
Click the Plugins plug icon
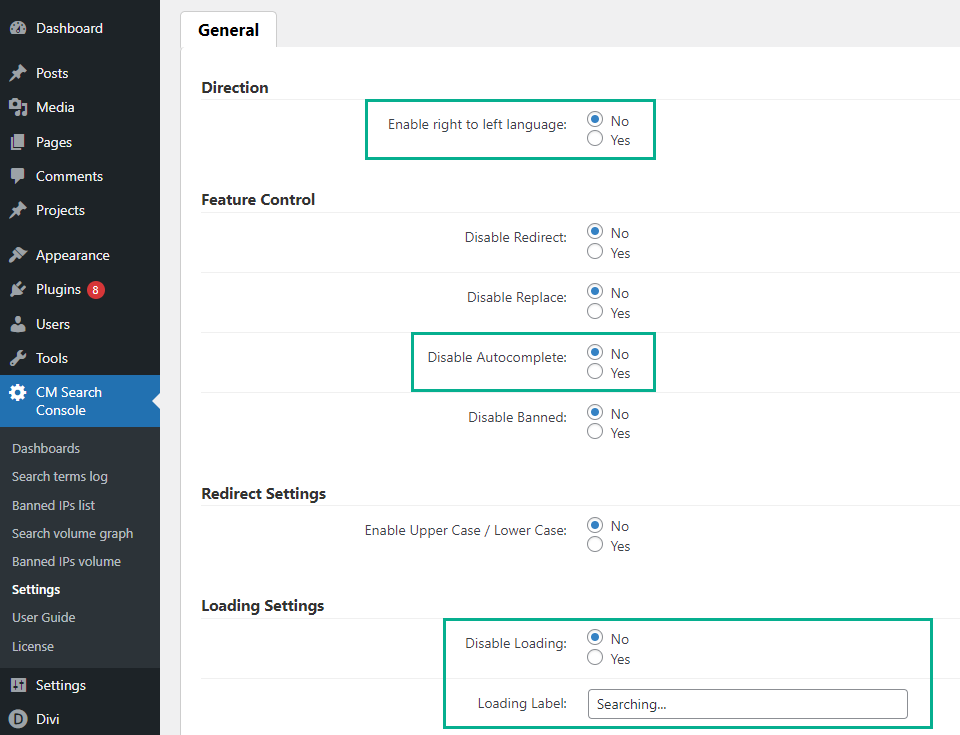click(x=18, y=289)
